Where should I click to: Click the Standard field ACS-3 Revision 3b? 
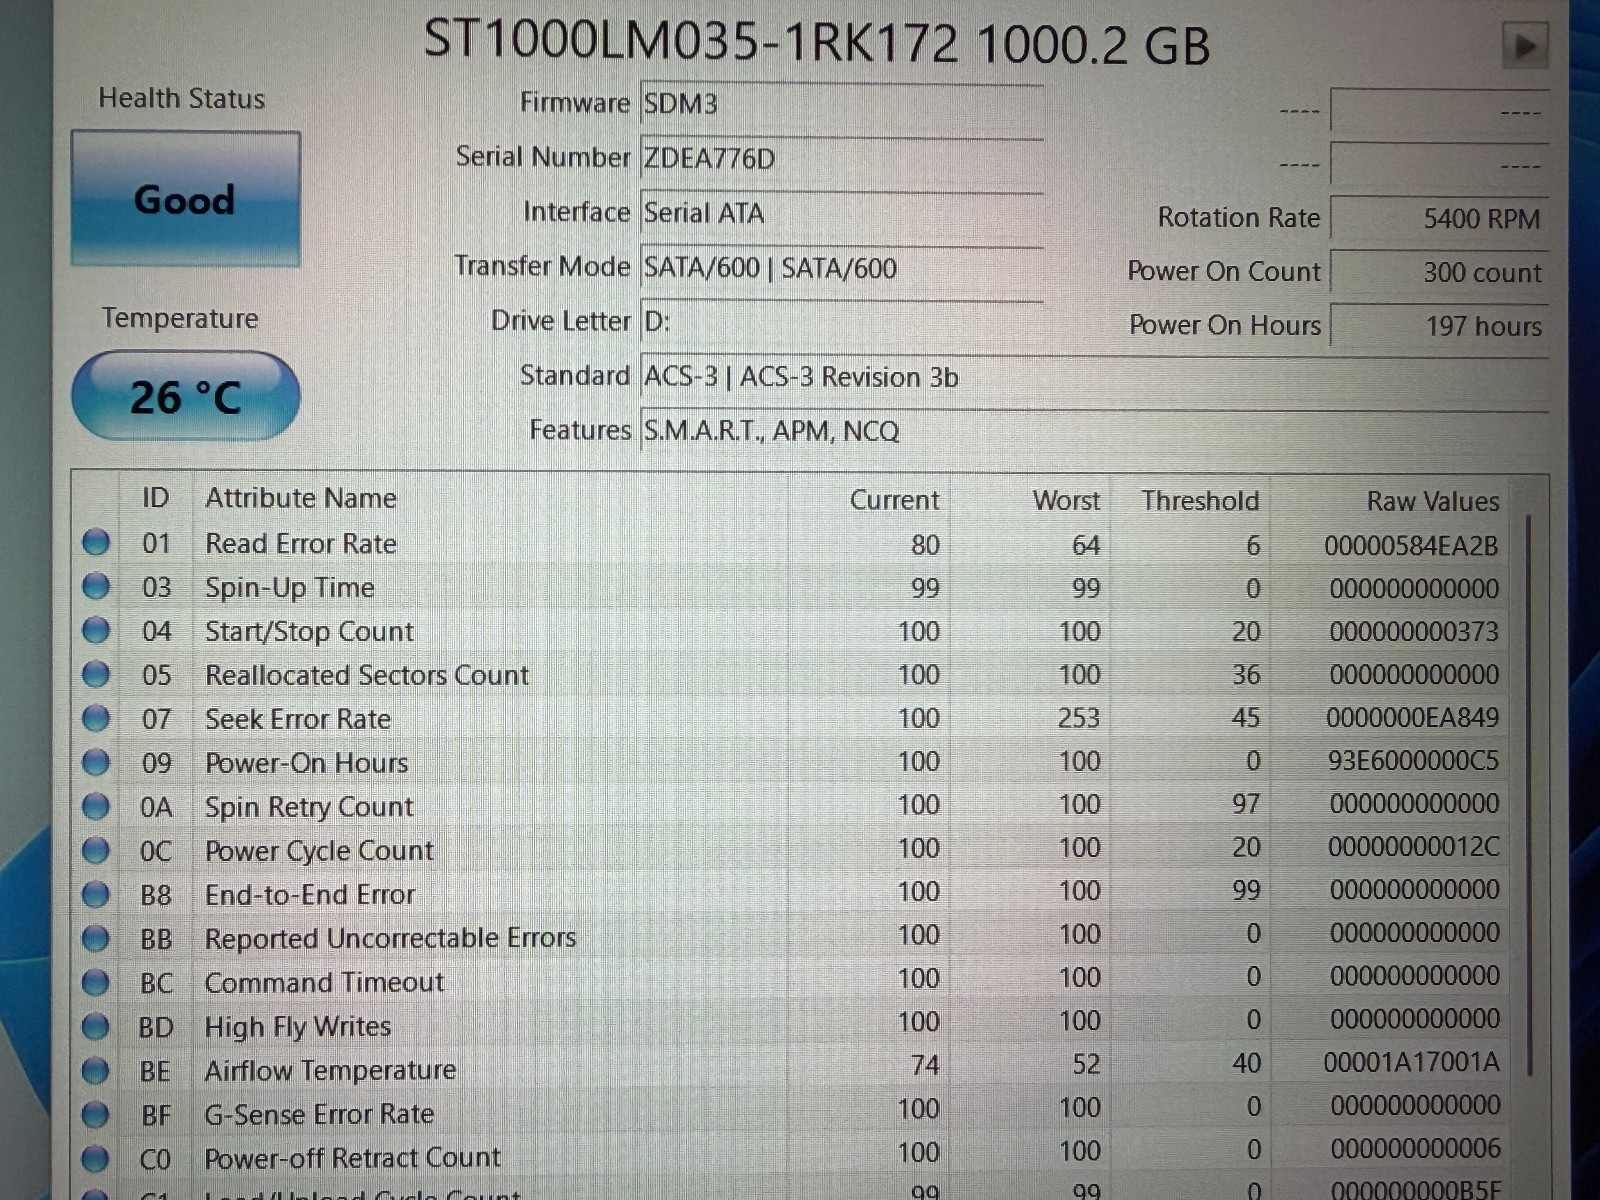pyautogui.click(x=1094, y=377)
